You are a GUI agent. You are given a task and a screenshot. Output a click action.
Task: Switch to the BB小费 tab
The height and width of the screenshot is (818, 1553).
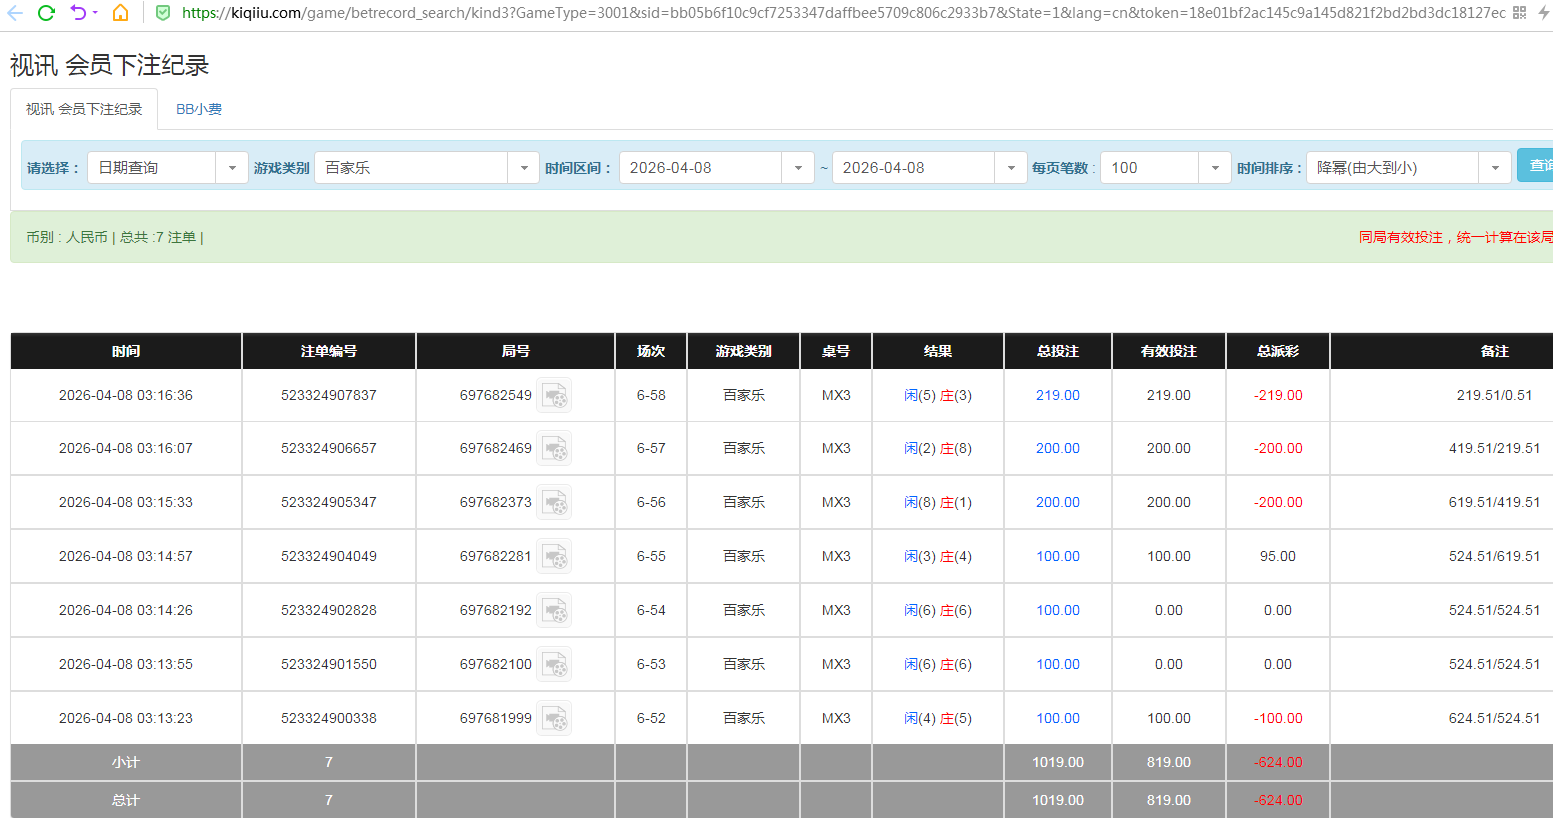(199, 109)
